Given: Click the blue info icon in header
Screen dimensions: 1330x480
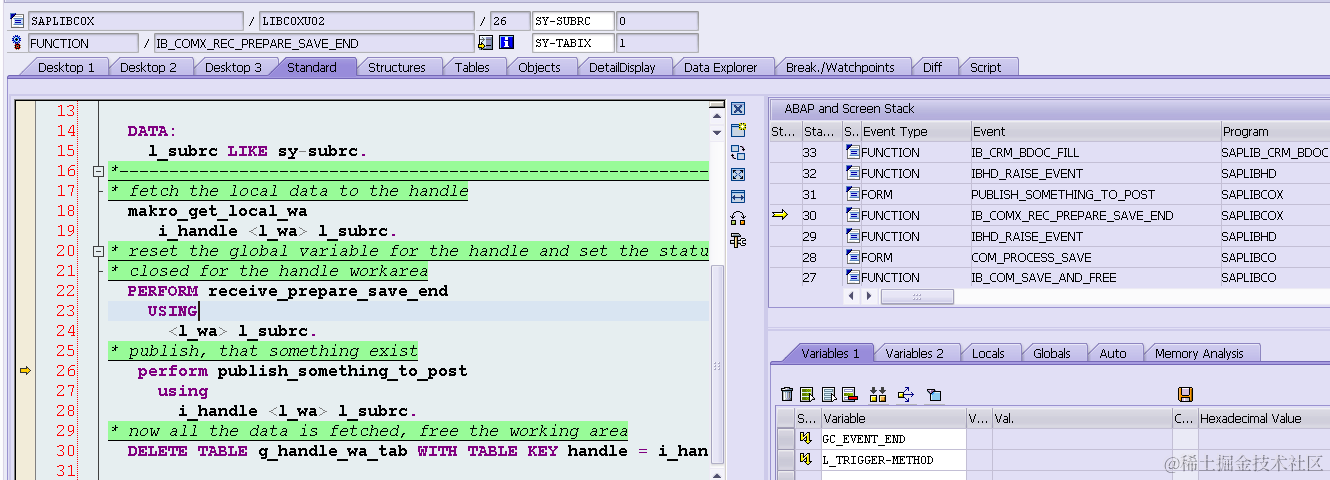Looking at the screenshot, I should tap(507, 42).
